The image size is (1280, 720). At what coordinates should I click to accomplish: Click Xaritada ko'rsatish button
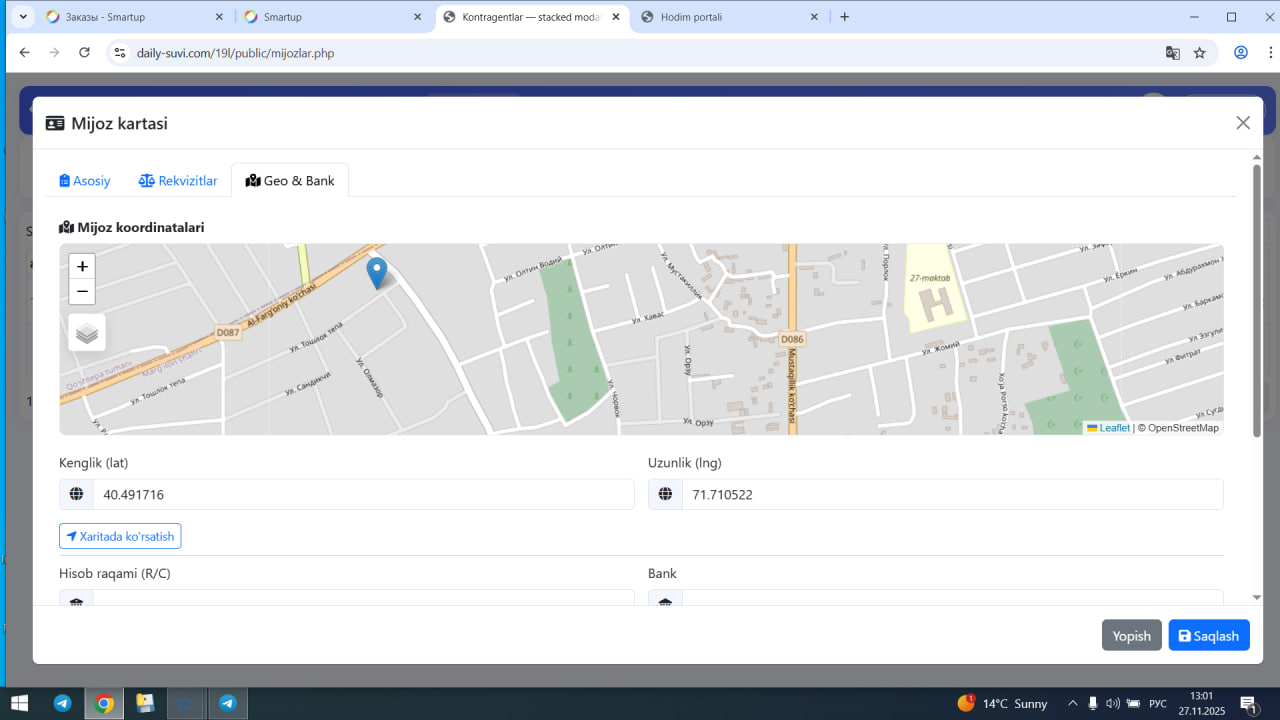coord(120,537)
